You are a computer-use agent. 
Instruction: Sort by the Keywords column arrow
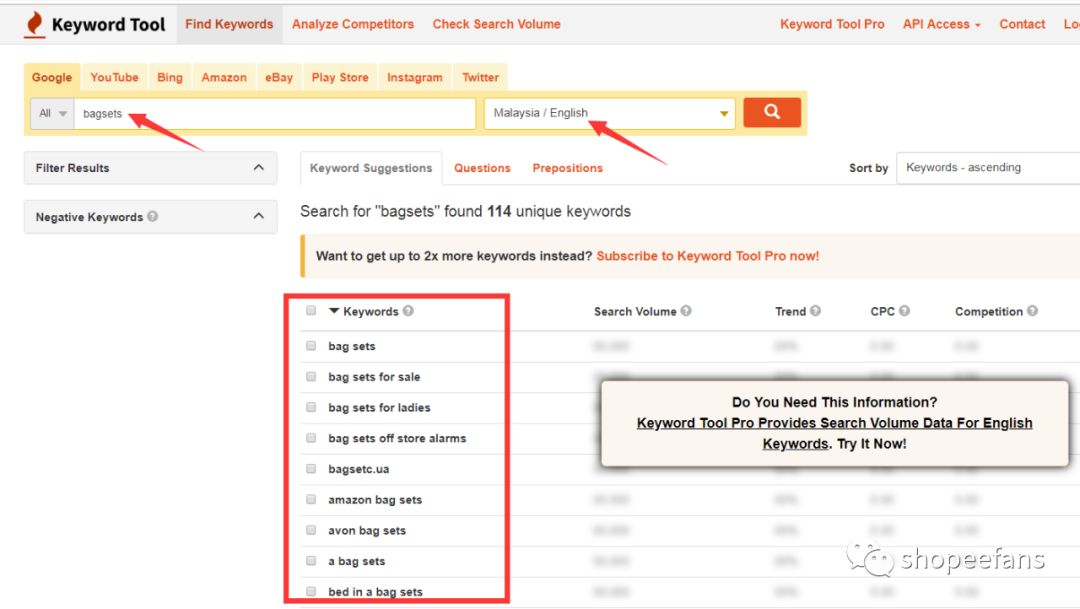click(334, 311)
